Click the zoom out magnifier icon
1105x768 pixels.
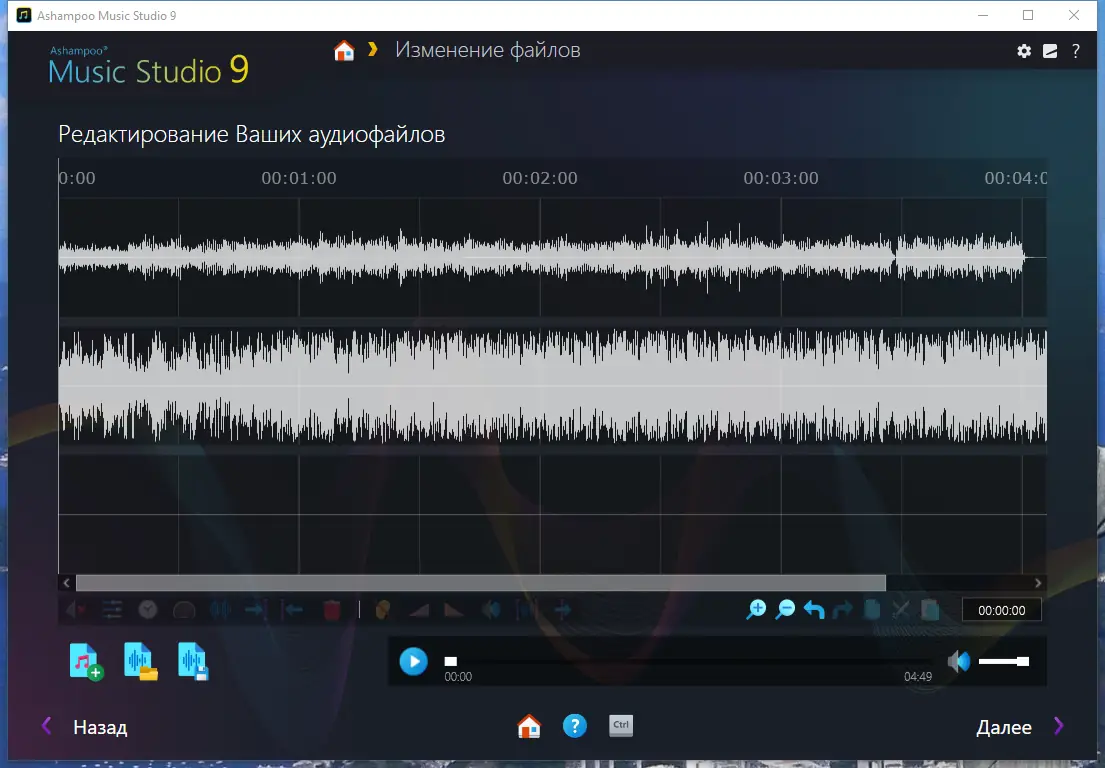(x=785, y=609)
